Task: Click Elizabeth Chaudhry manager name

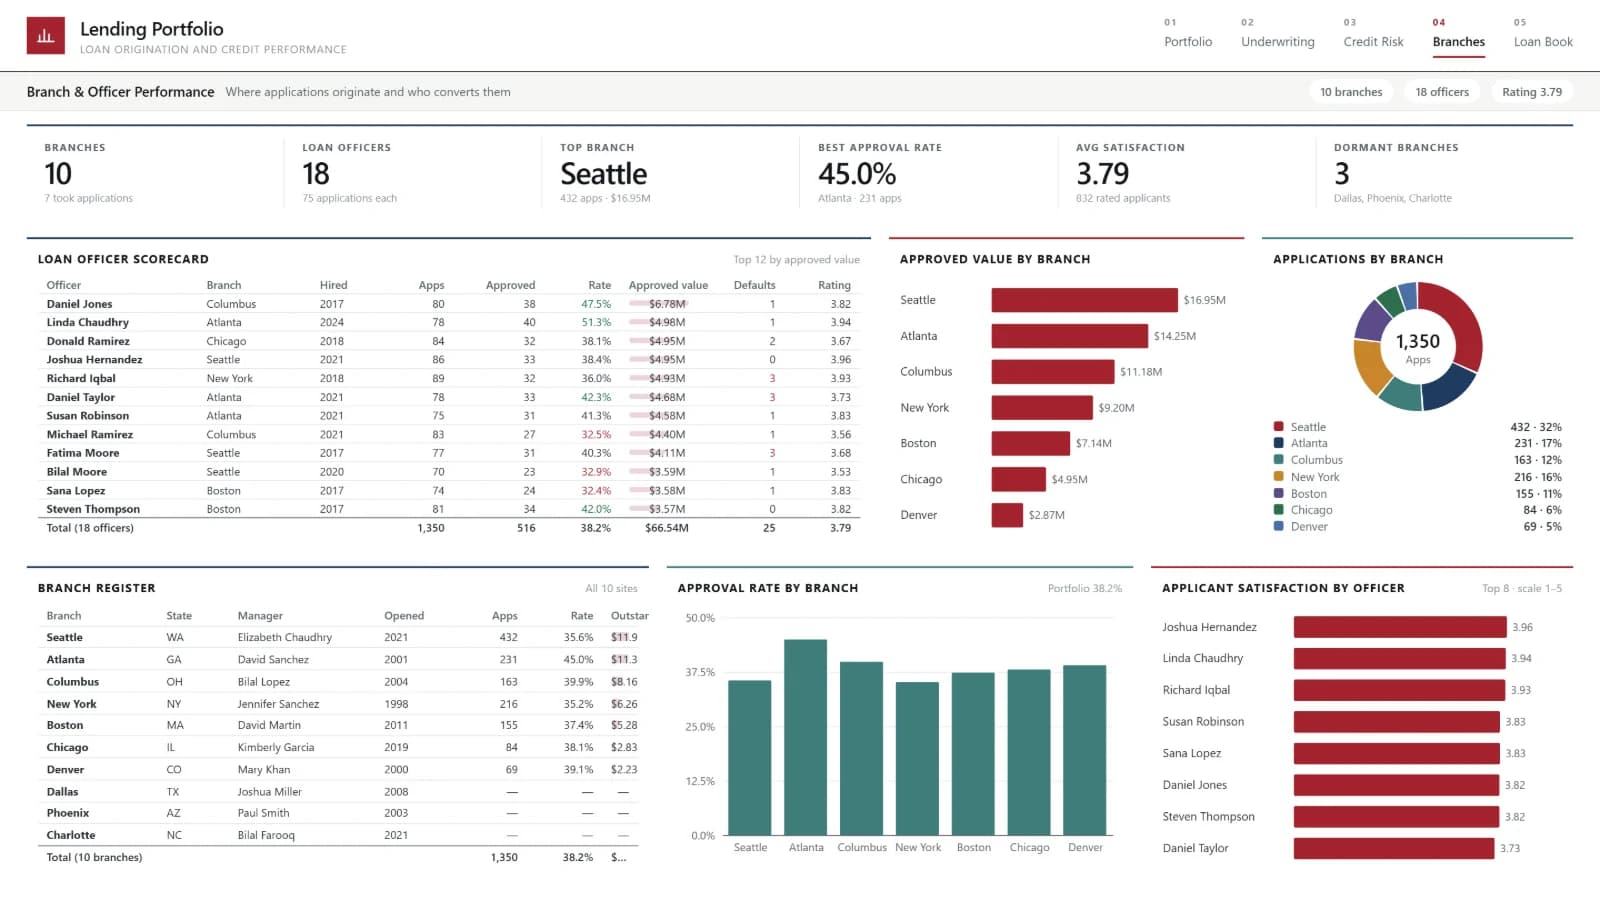Action: 285,637
